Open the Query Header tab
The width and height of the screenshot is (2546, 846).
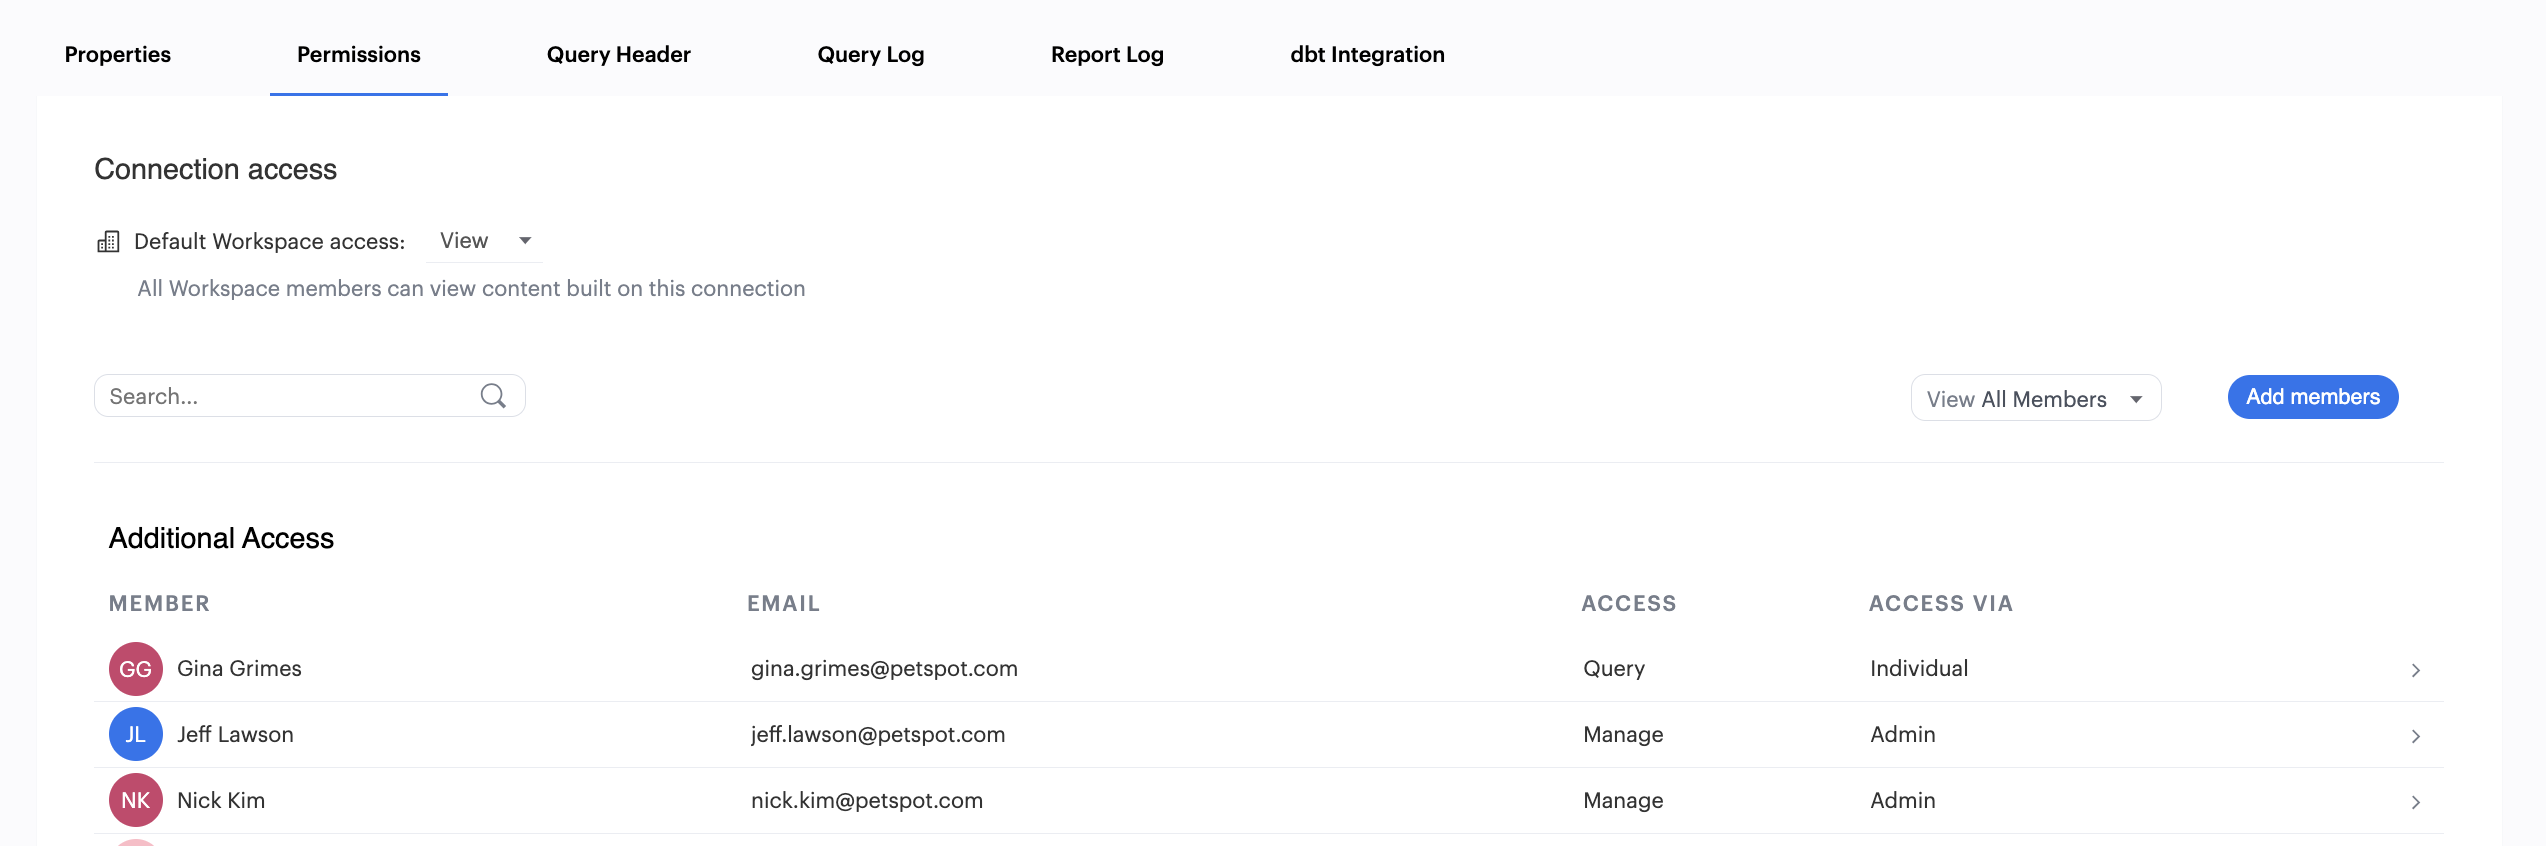tap(618, 54)
